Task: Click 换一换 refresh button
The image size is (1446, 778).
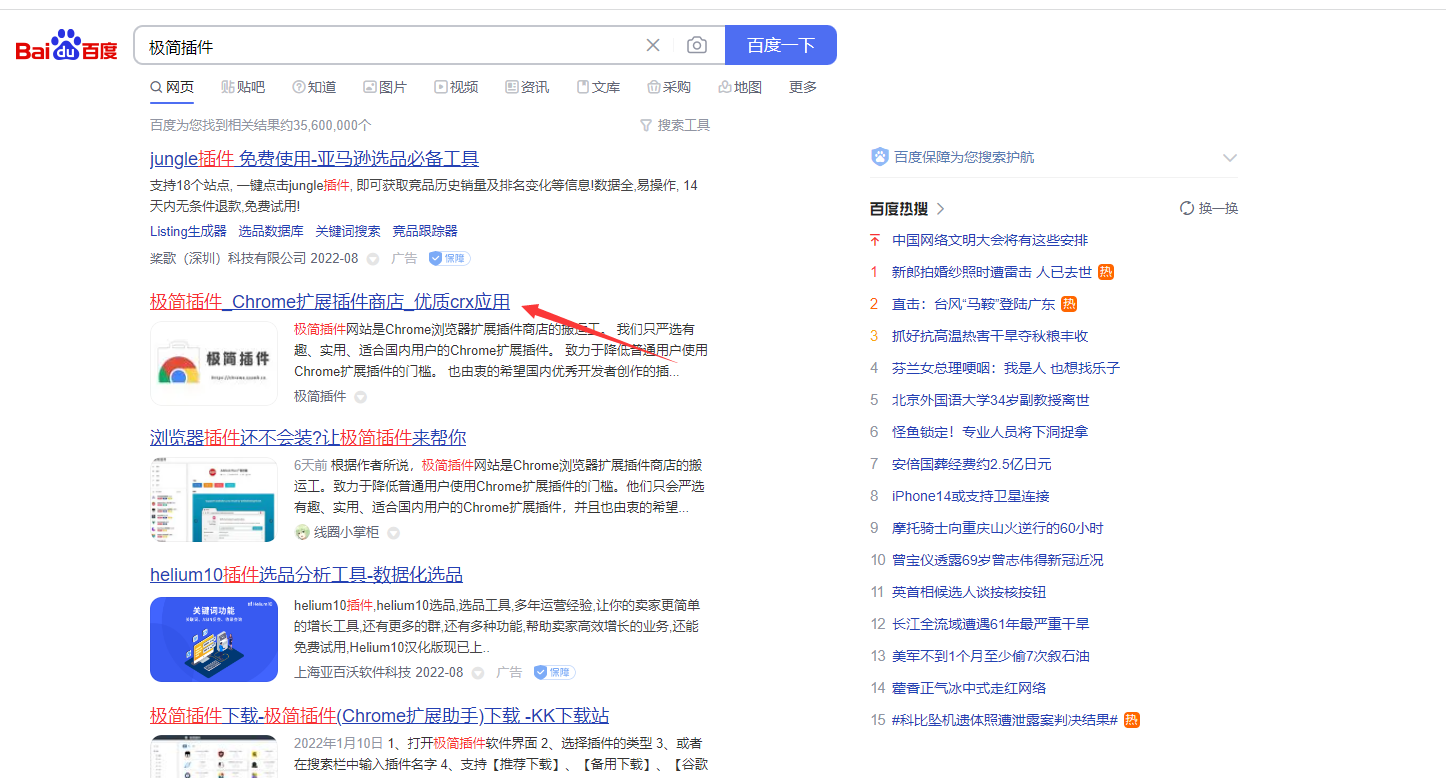Action: pos(1209,208)
